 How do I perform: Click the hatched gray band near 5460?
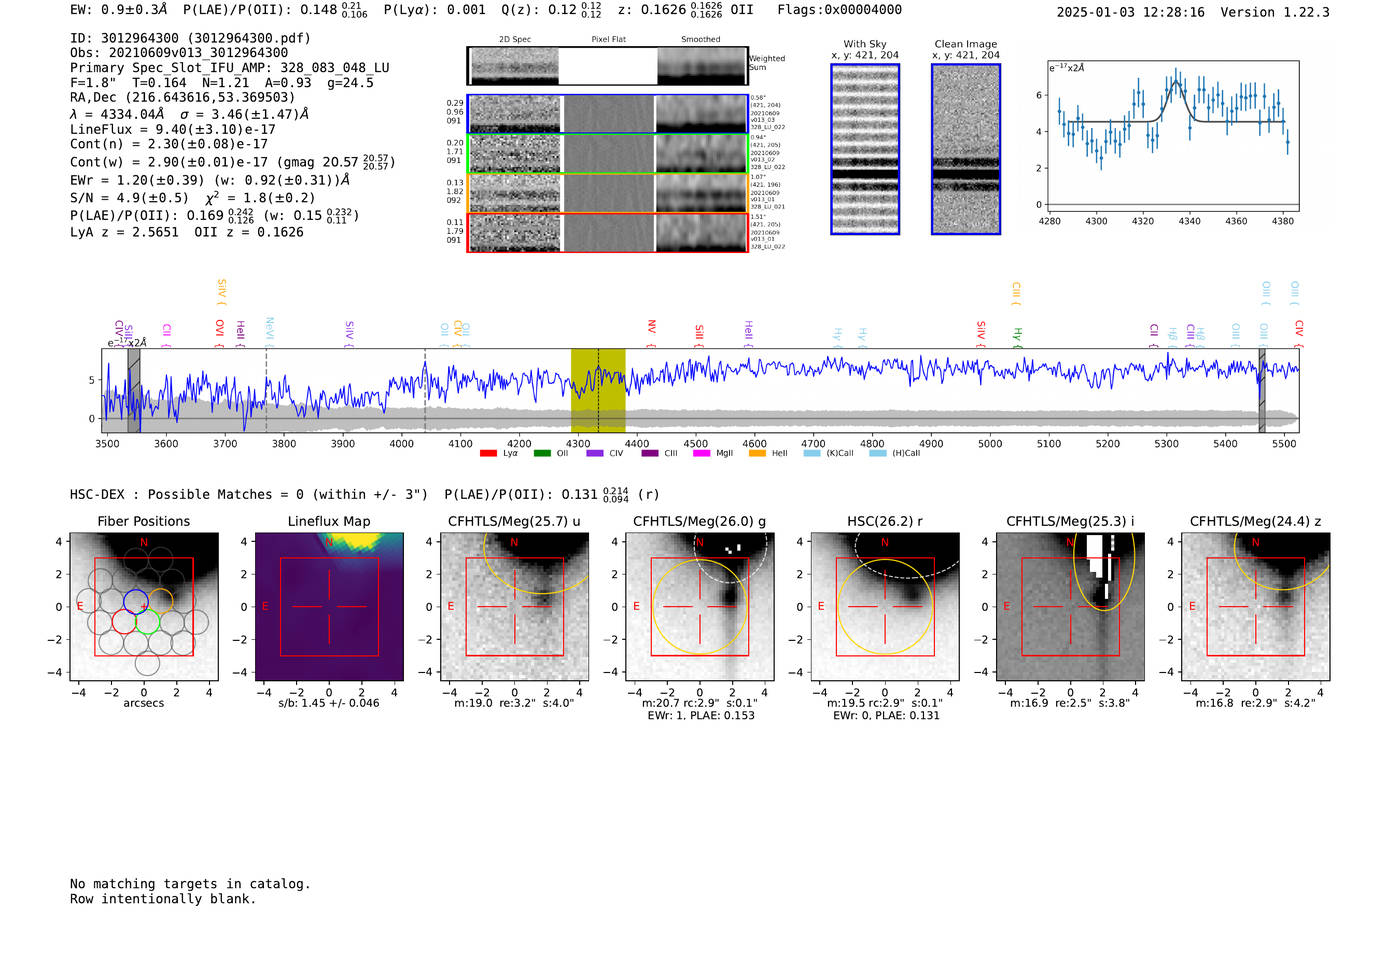coord(1262,390)
